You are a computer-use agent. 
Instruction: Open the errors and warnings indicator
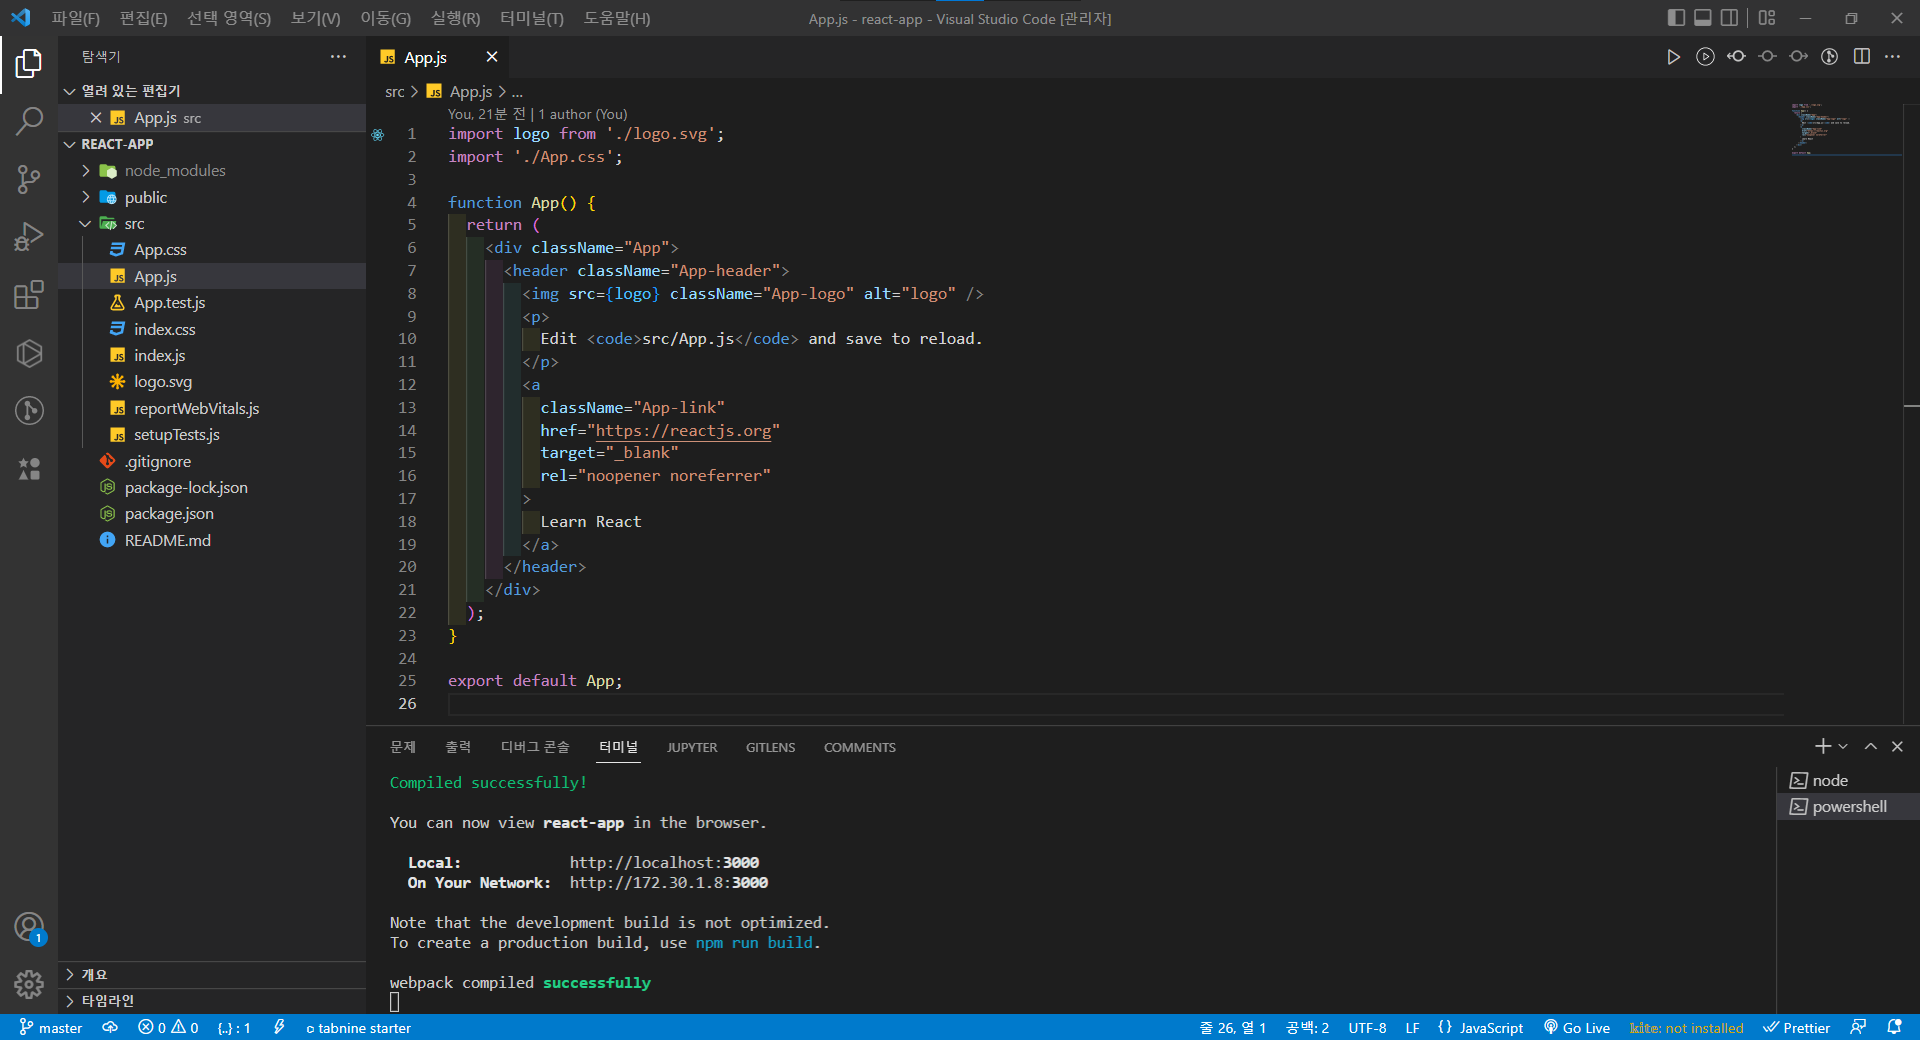pyautogui.click(x=168, y=1028)
